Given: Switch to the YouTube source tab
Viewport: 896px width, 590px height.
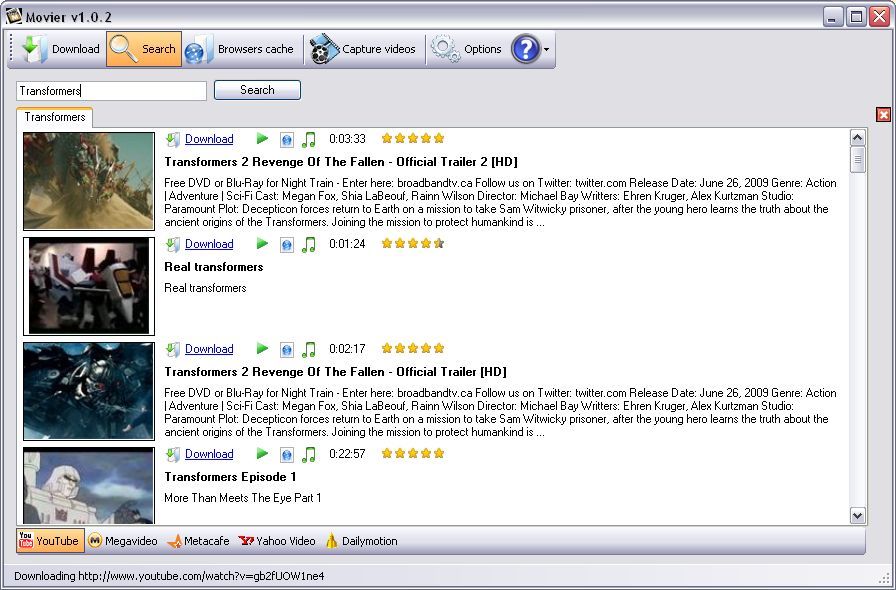Looking at the screenshot, I should click(x=50, y=541).
